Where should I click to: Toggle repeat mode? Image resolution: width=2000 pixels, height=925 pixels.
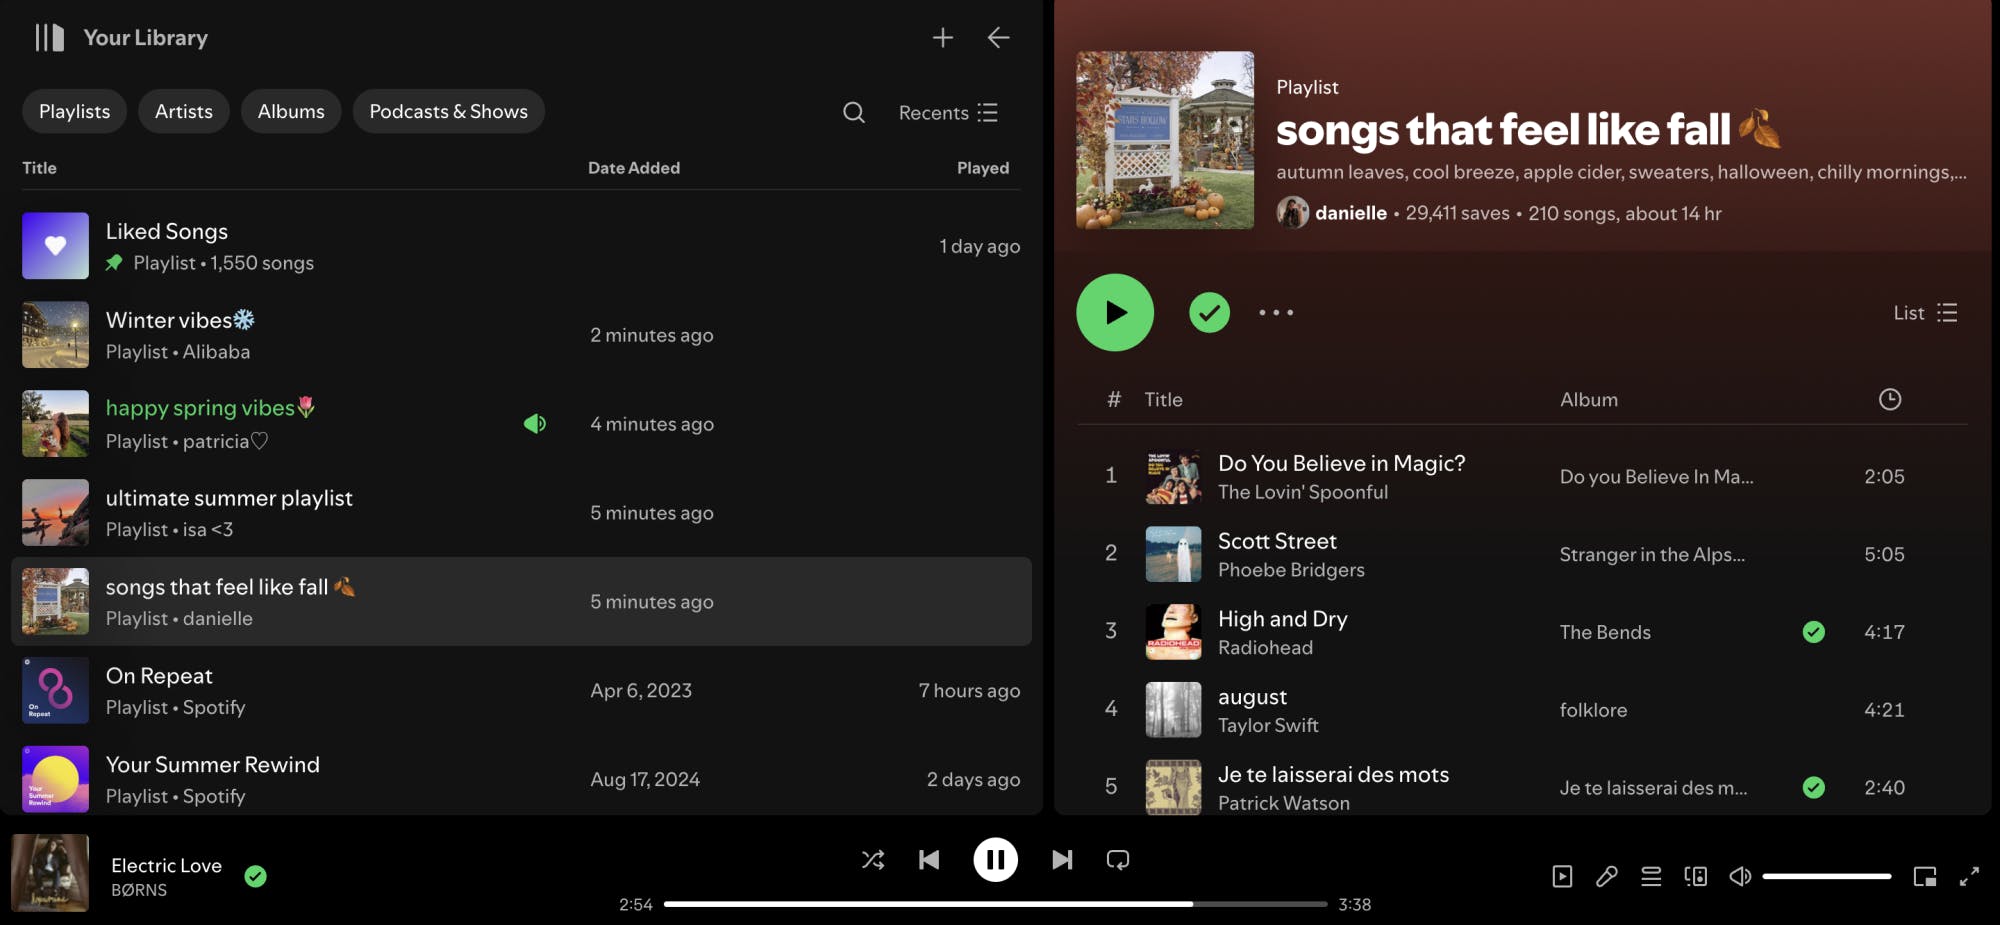click(1118, 860)
